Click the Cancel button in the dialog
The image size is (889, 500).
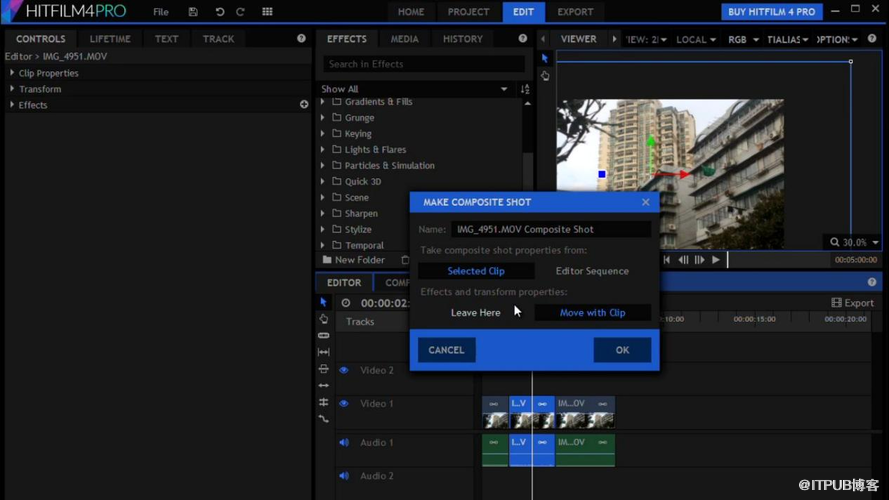pyautogui.click(x=446, y=350)
